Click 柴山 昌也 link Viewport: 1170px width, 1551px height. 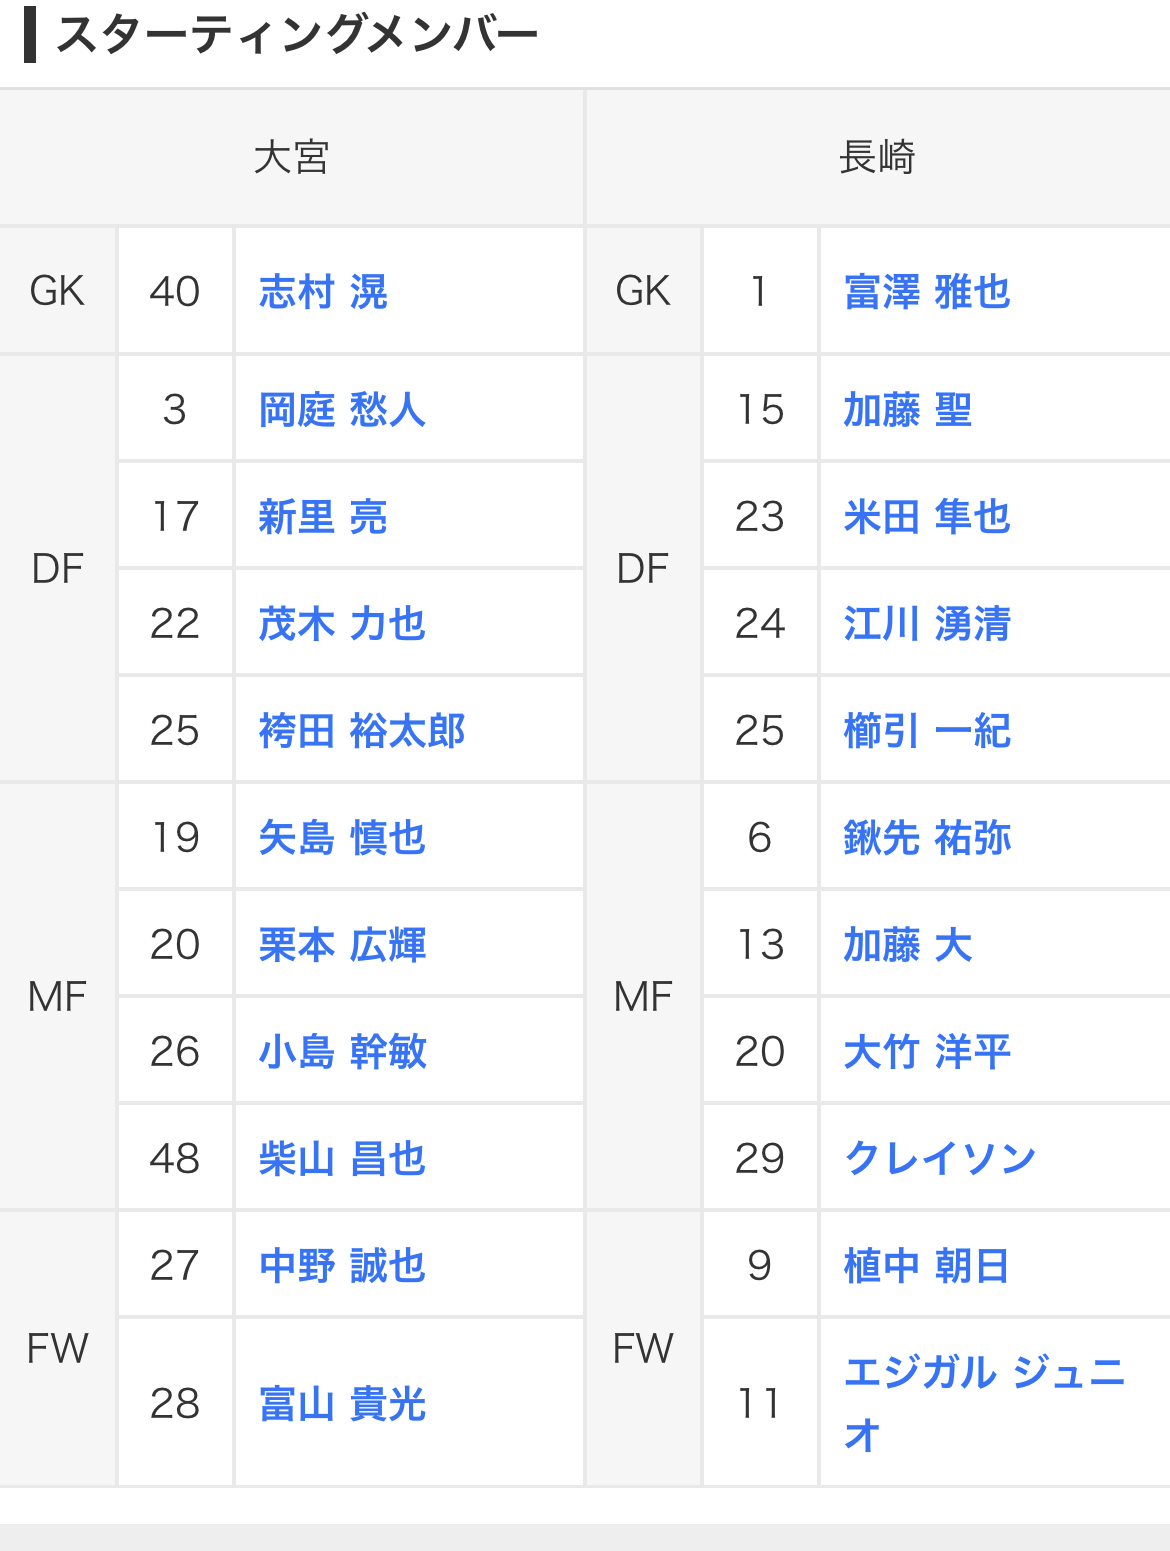tap(342, 1159)
